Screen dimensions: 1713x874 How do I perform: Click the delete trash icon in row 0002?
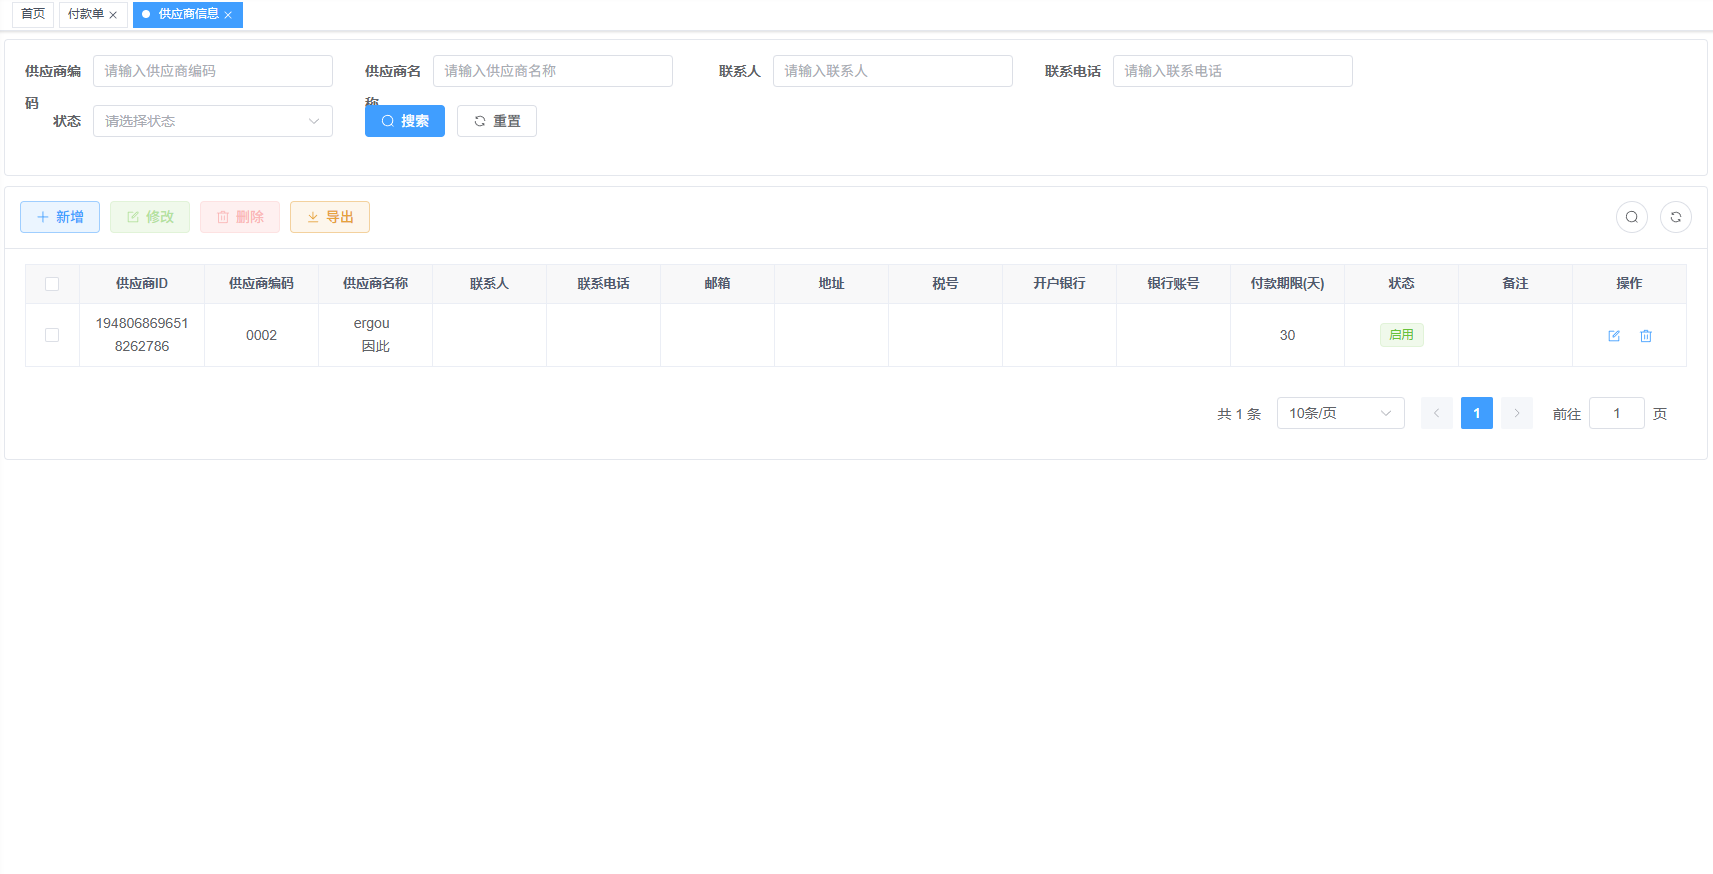coord(1646,336)
